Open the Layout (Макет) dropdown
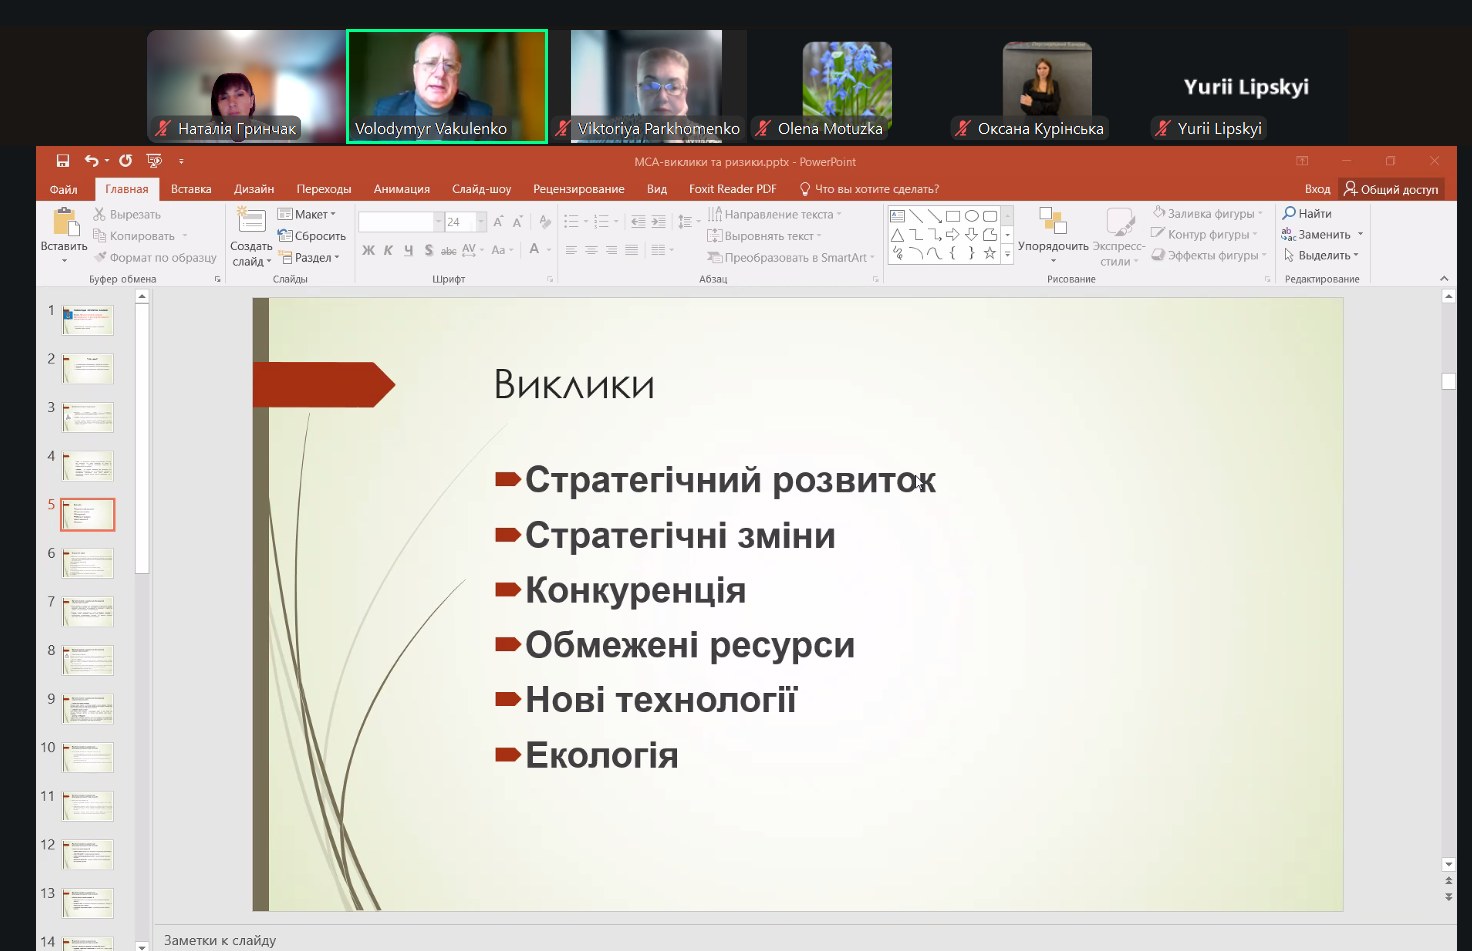This screenshot has width=1472, height=951. (308, 214)
